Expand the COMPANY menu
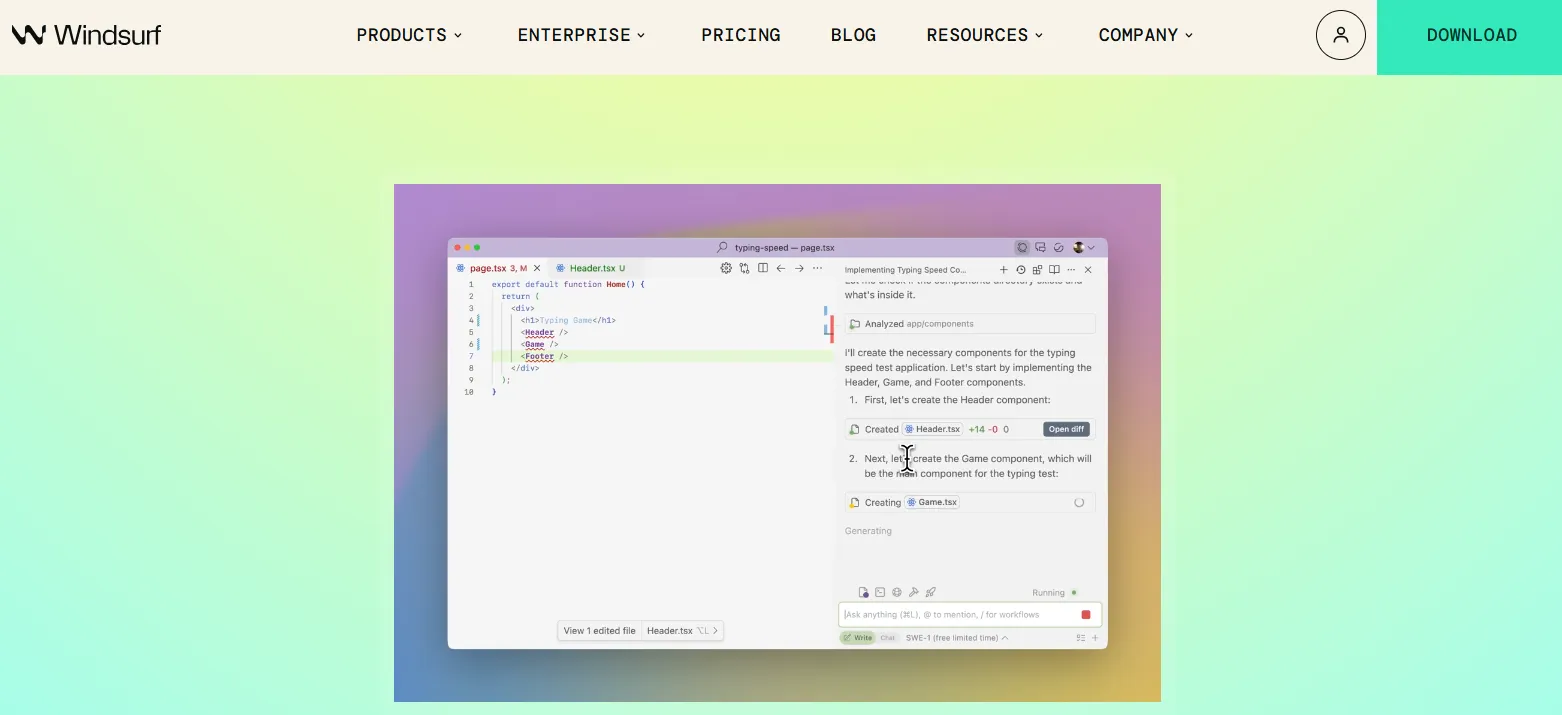Viewport: 1562px width, 715px height. pos(1146,35)
